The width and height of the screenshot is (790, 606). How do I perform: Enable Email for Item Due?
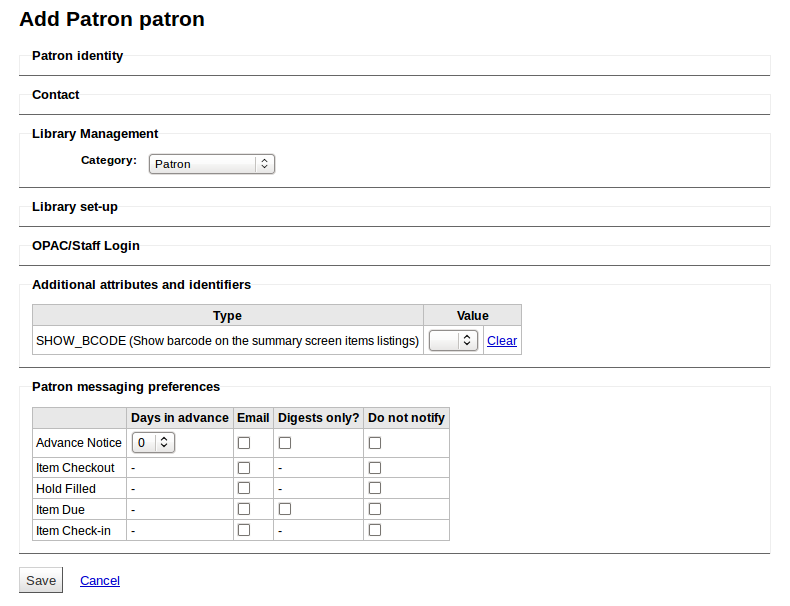(244, 510)
